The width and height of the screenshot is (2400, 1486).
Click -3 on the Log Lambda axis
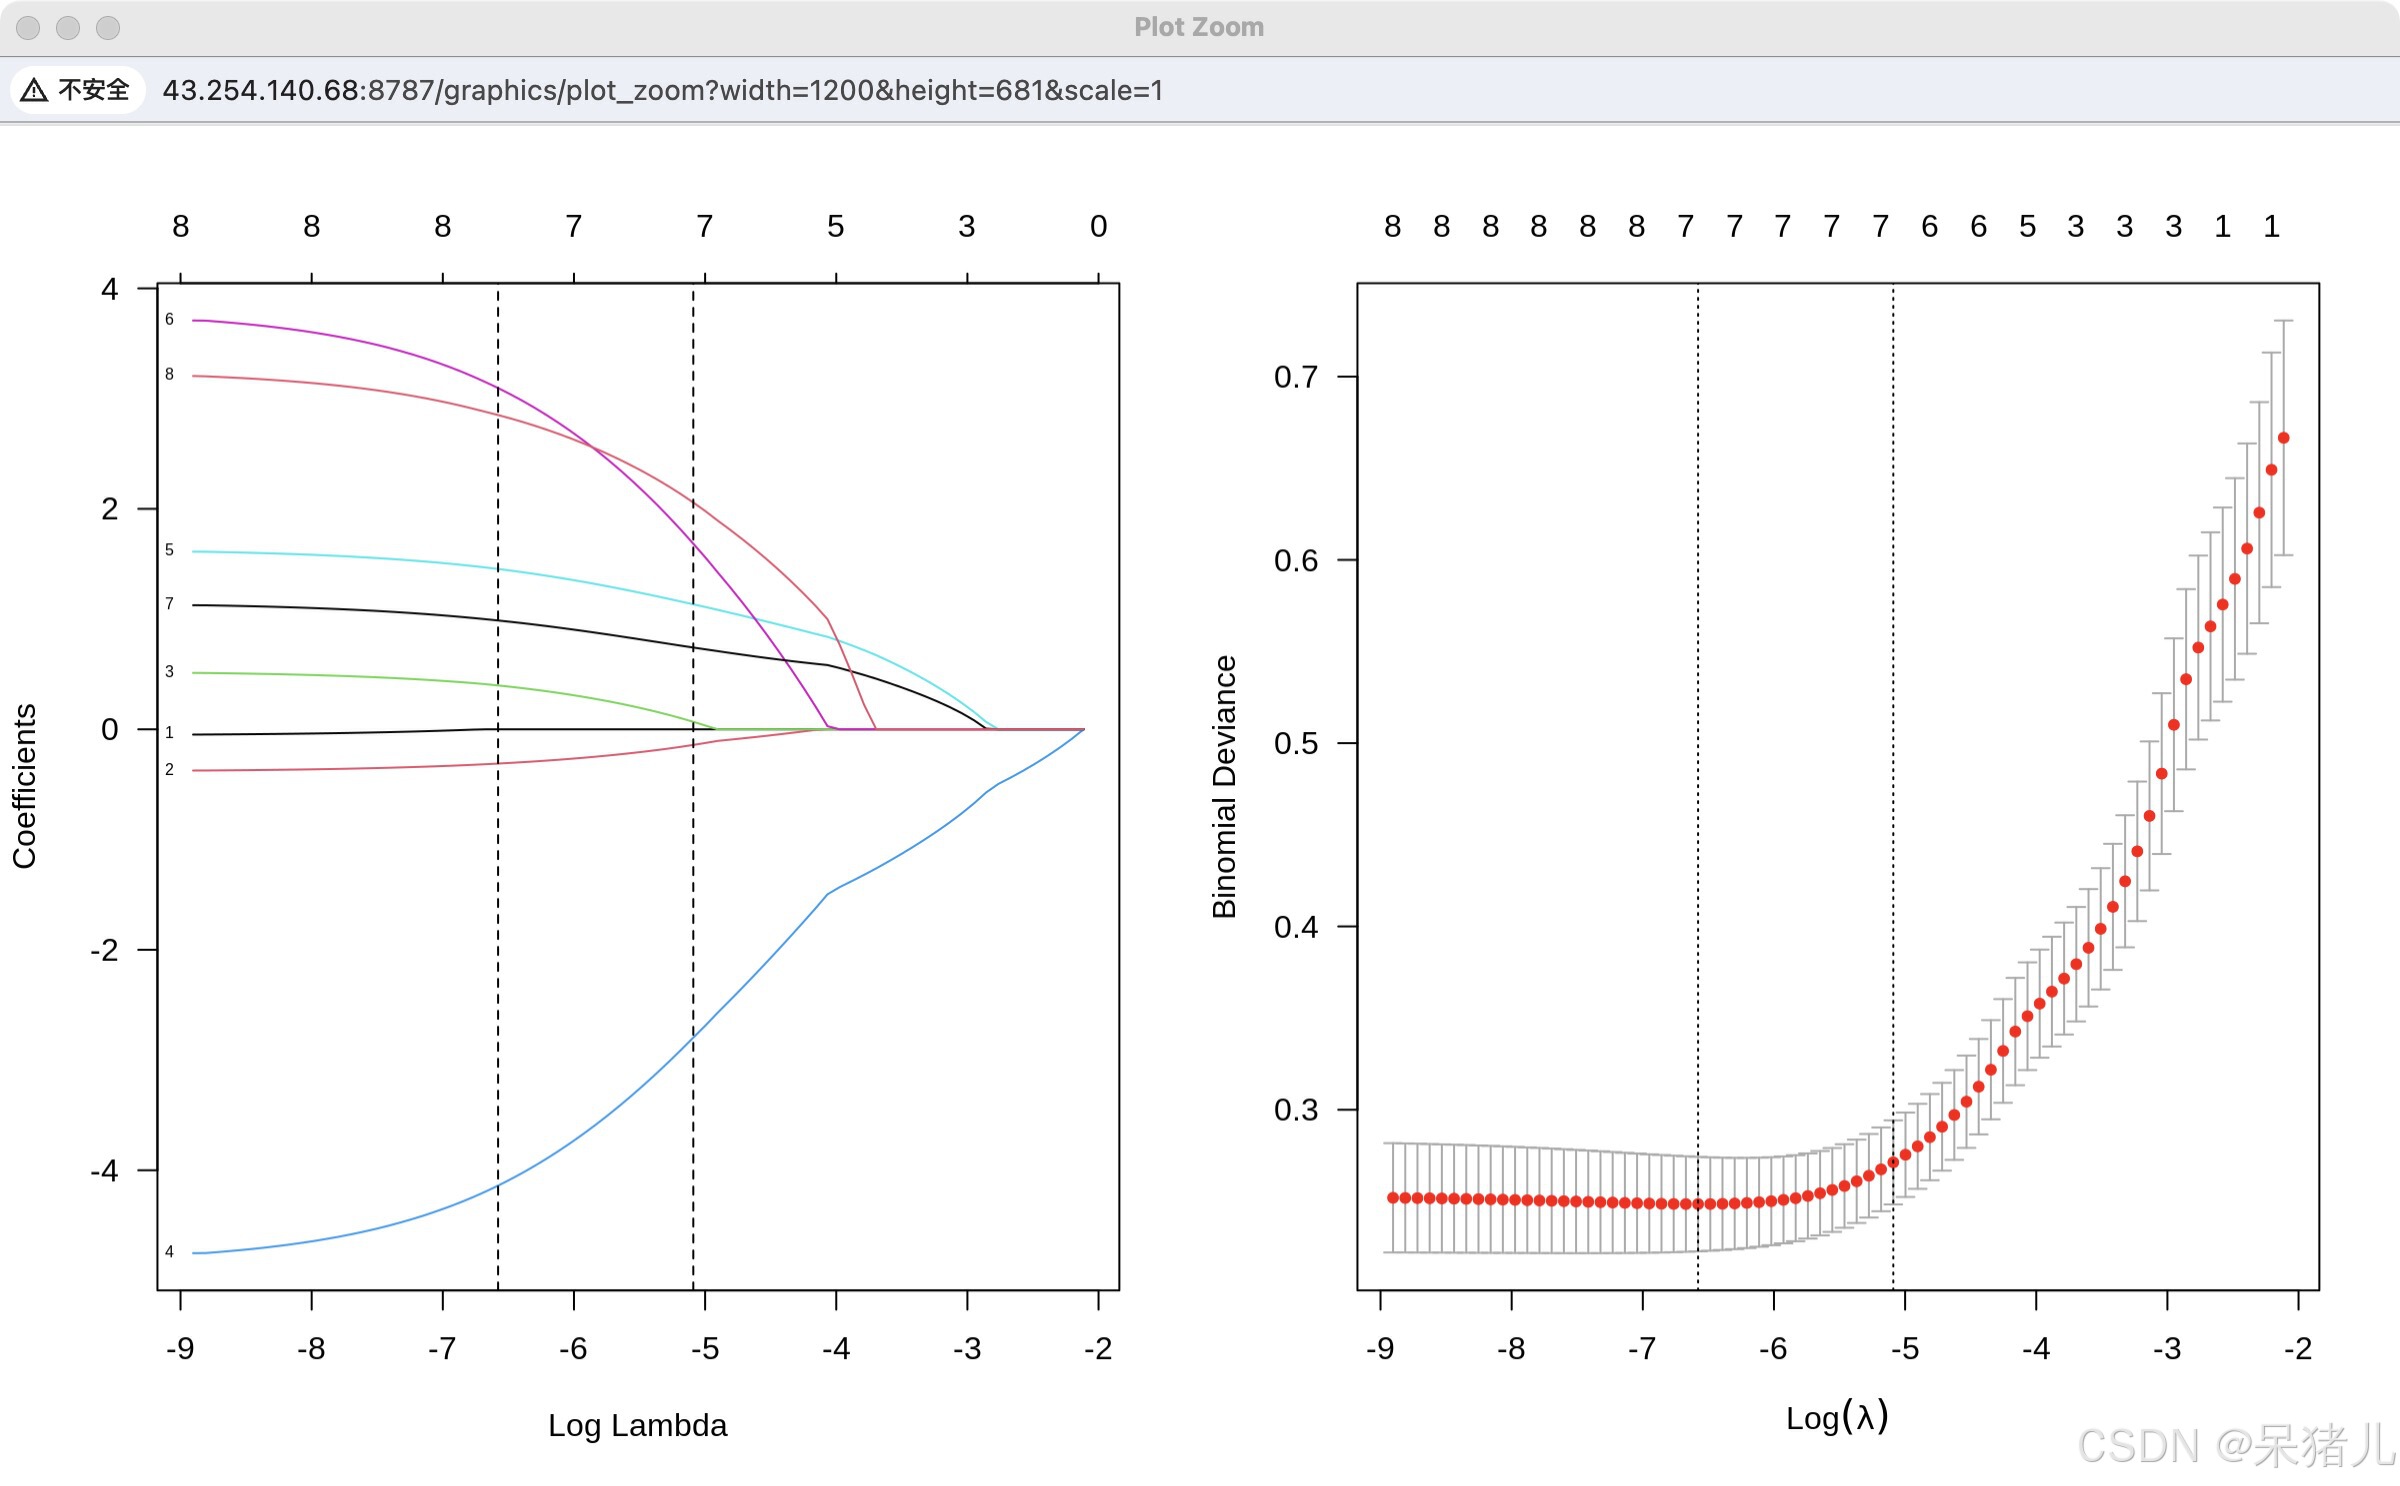pyautogui.click(x=967, y=1349)
